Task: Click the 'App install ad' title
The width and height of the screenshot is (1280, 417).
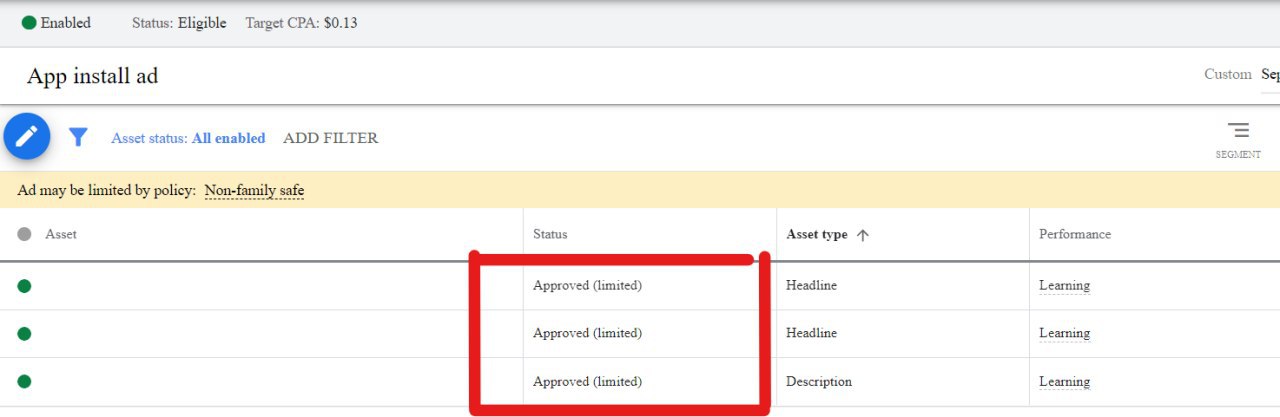Action: (x=92, y=77)
